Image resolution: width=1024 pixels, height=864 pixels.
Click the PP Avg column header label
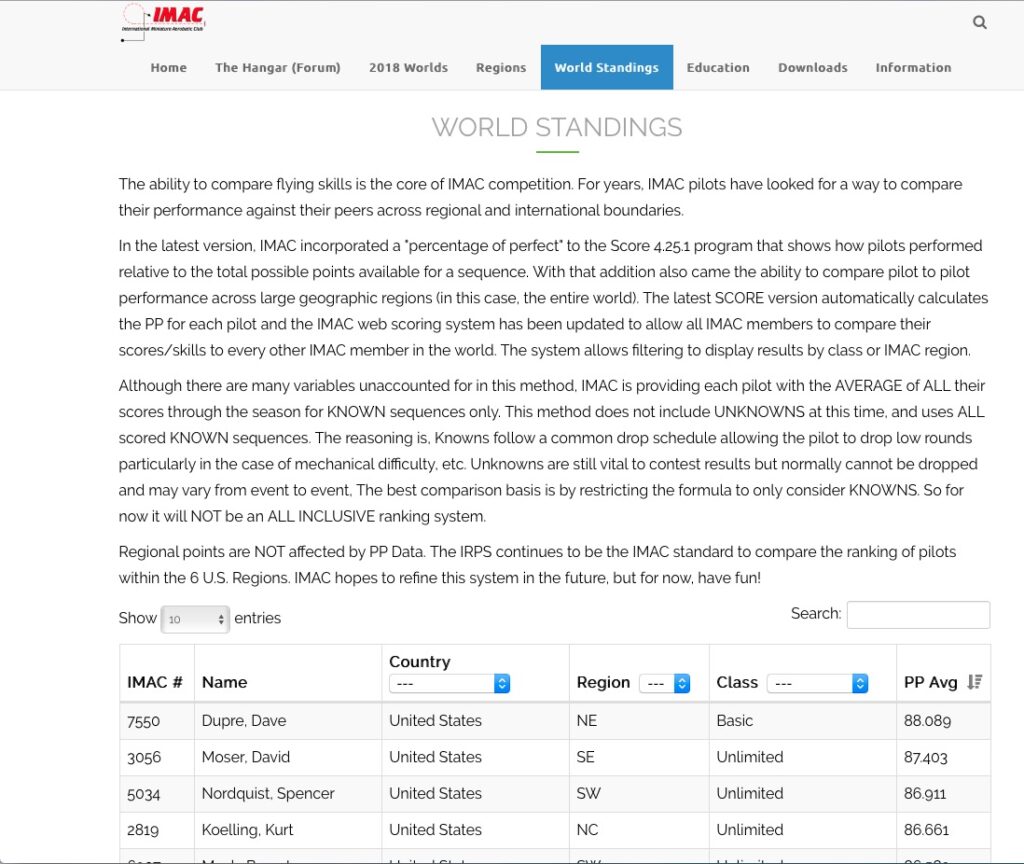pos(930,682)
